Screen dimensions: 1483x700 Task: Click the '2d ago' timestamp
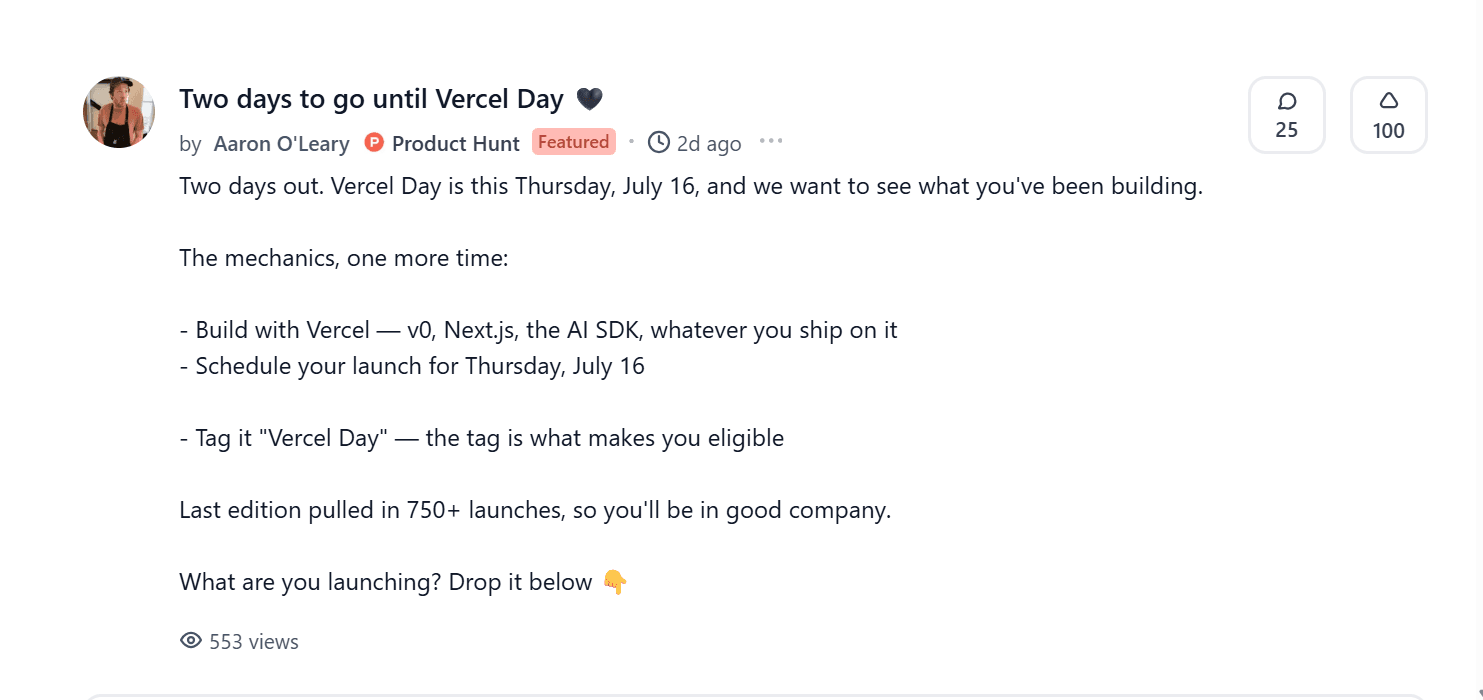(709, 144)
